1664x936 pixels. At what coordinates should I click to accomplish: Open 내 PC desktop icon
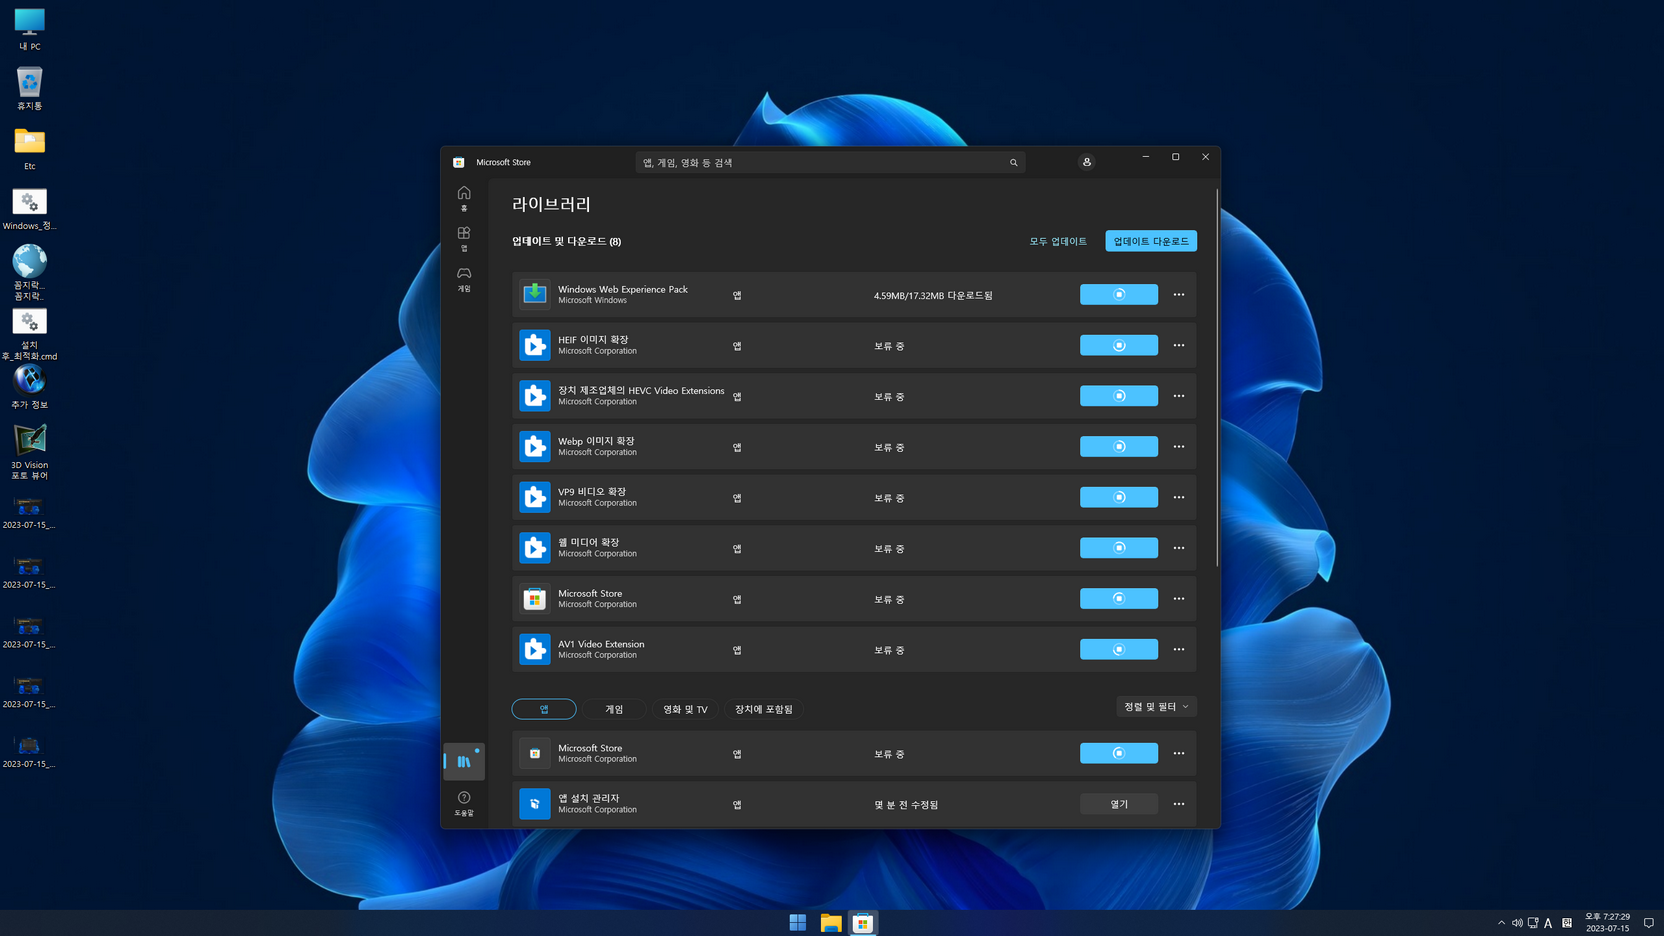click(x=29, y=29)
